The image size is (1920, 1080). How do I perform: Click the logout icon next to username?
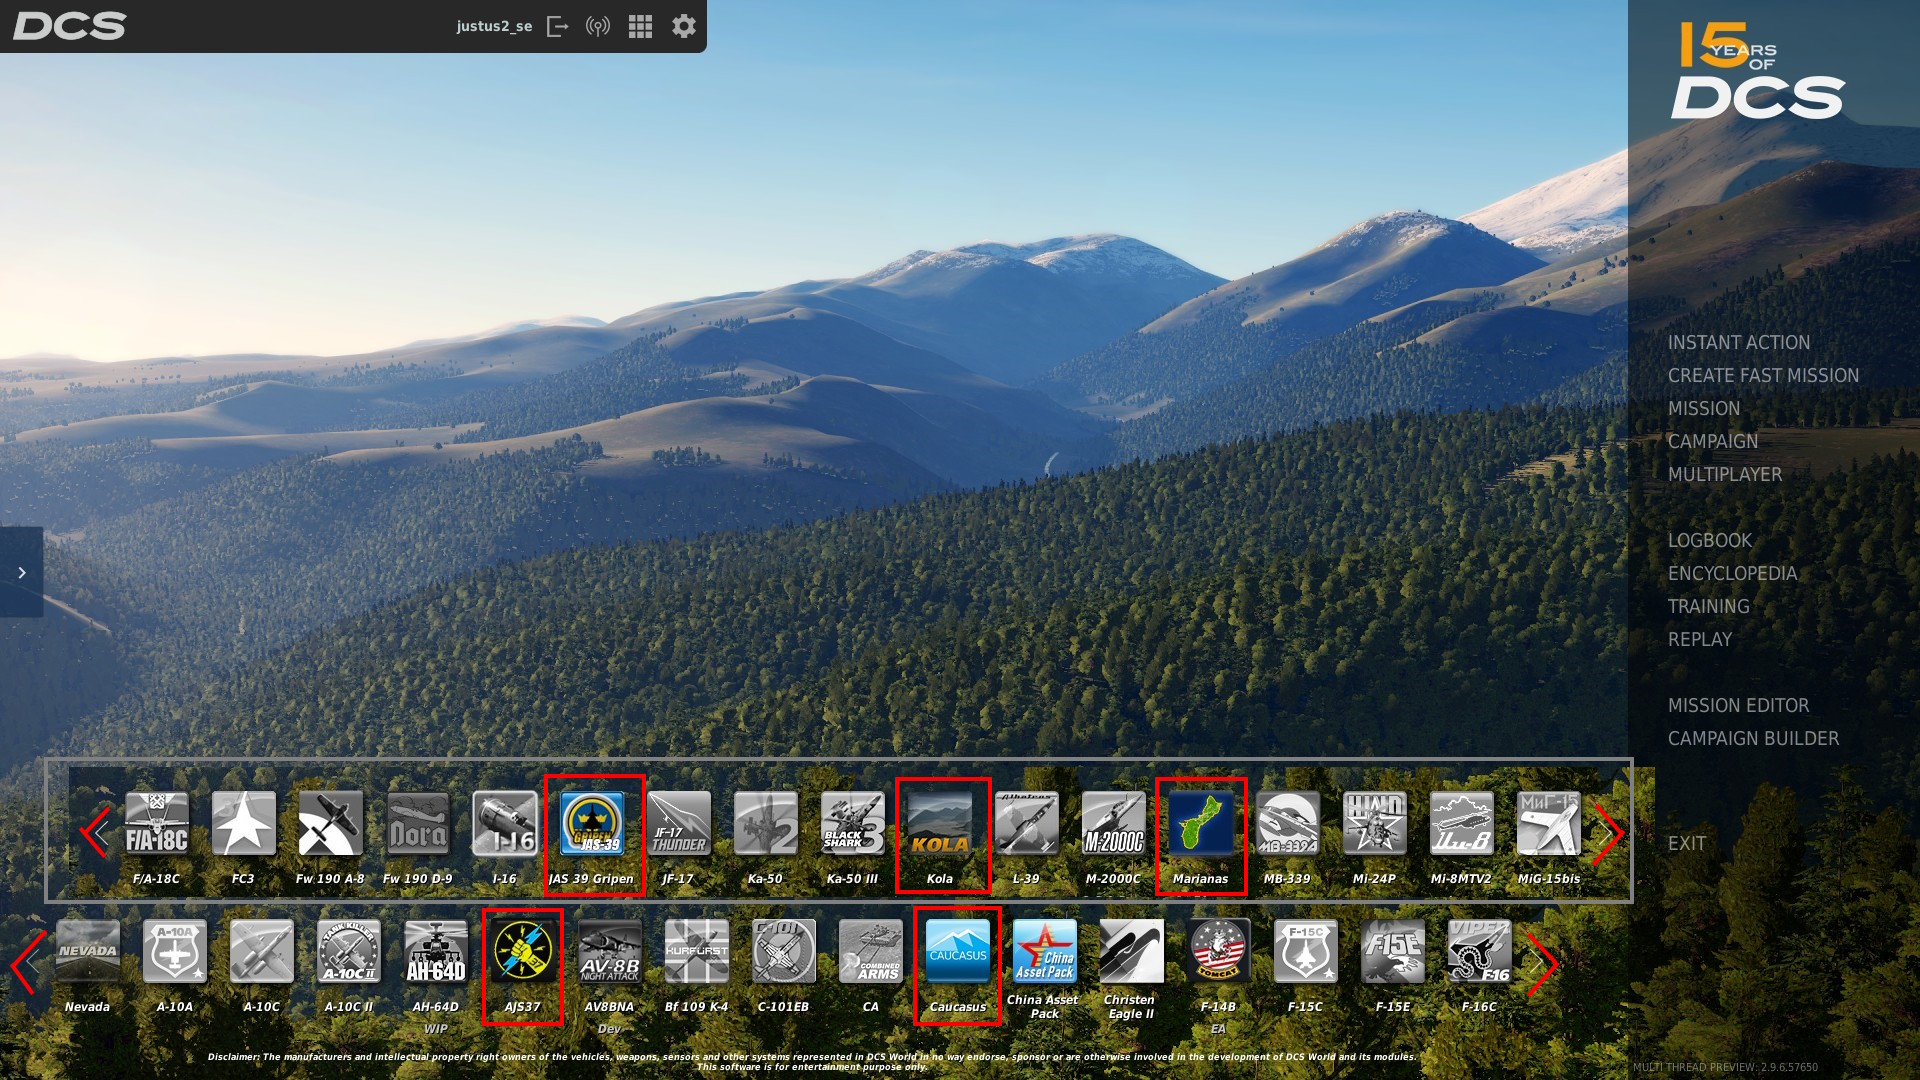(x=557, y=26)
